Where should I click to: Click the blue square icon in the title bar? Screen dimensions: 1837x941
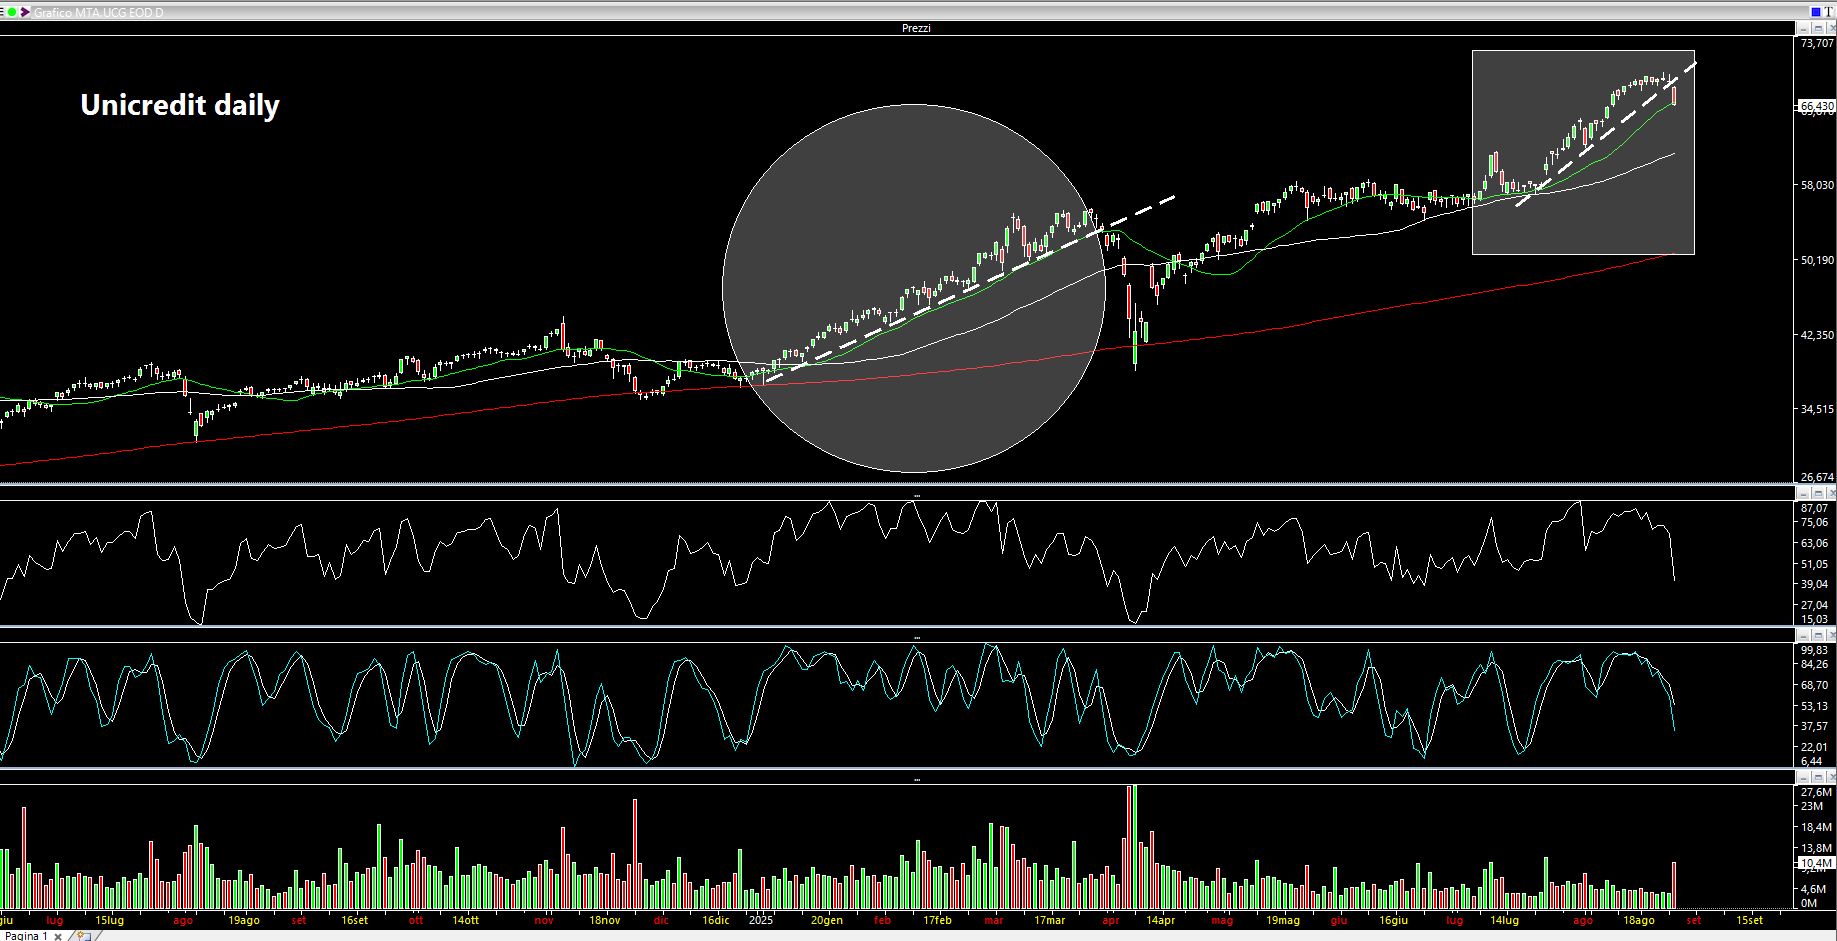pos(1815,12)
